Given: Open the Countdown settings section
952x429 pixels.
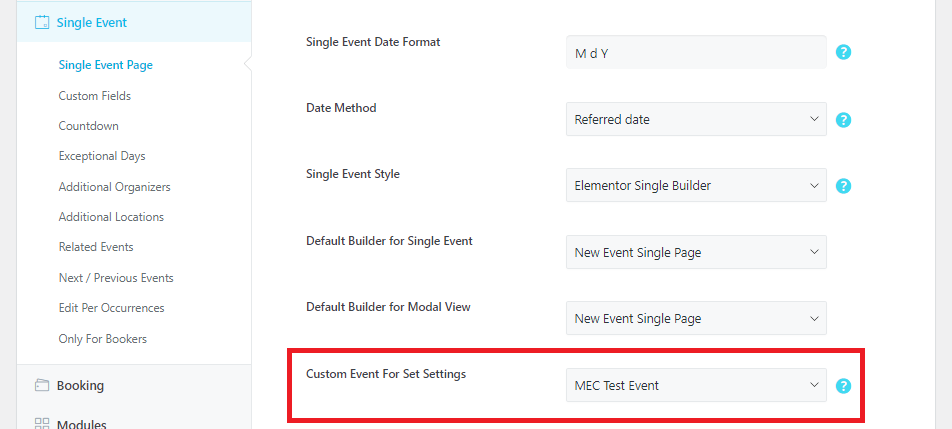Looking at the screenshot, I should (x=89, y=126).
